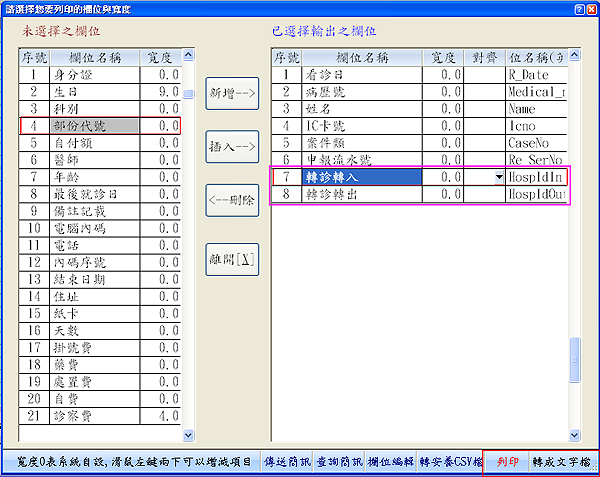The height and width of the screenshot is (477, 600).
Task: Click the 欄位編輯 button
Action: tap(390, 462)
